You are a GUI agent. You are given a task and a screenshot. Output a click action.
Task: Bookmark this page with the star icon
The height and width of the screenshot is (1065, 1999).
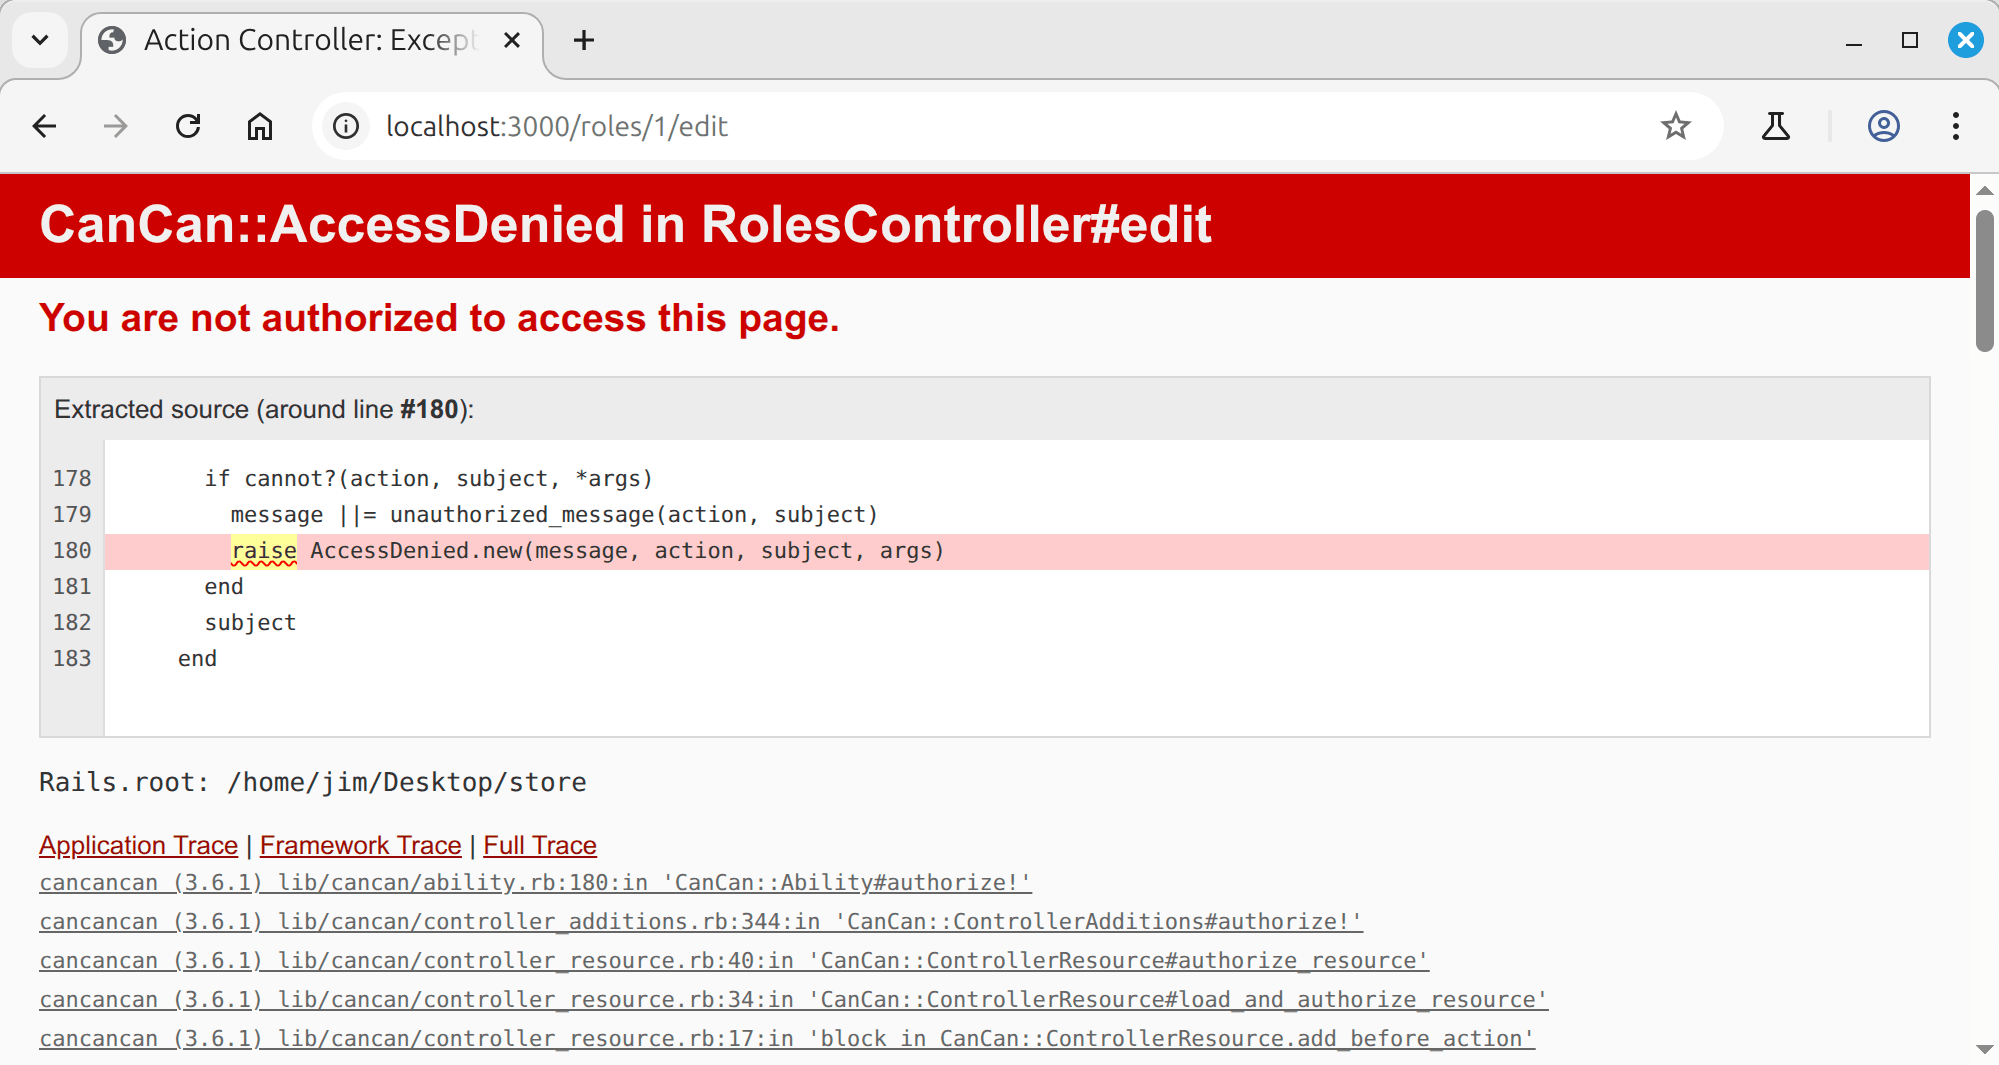coord(1676,126)
